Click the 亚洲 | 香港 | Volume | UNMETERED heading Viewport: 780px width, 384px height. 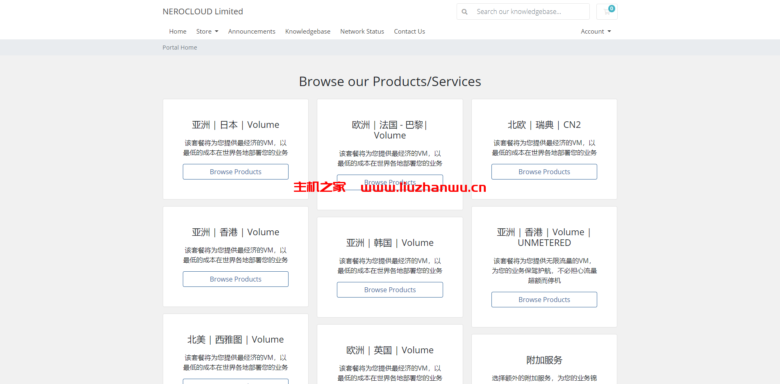(544, 237)
